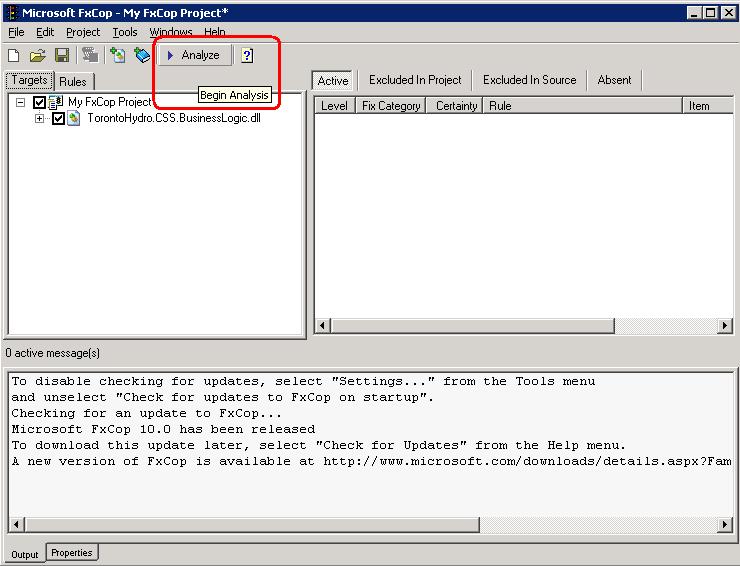Screen dimensions: 740x566
Task: Select My FxCop Project tree label
Action: 109,102
